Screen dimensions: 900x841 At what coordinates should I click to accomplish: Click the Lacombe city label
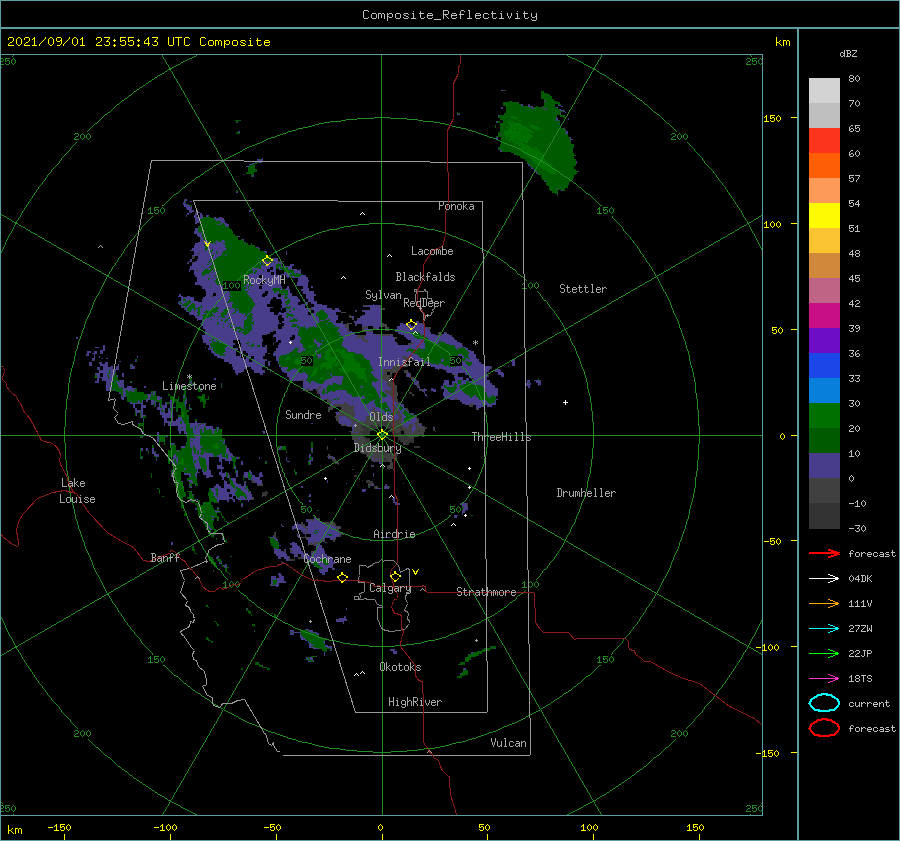pos(432,251)
